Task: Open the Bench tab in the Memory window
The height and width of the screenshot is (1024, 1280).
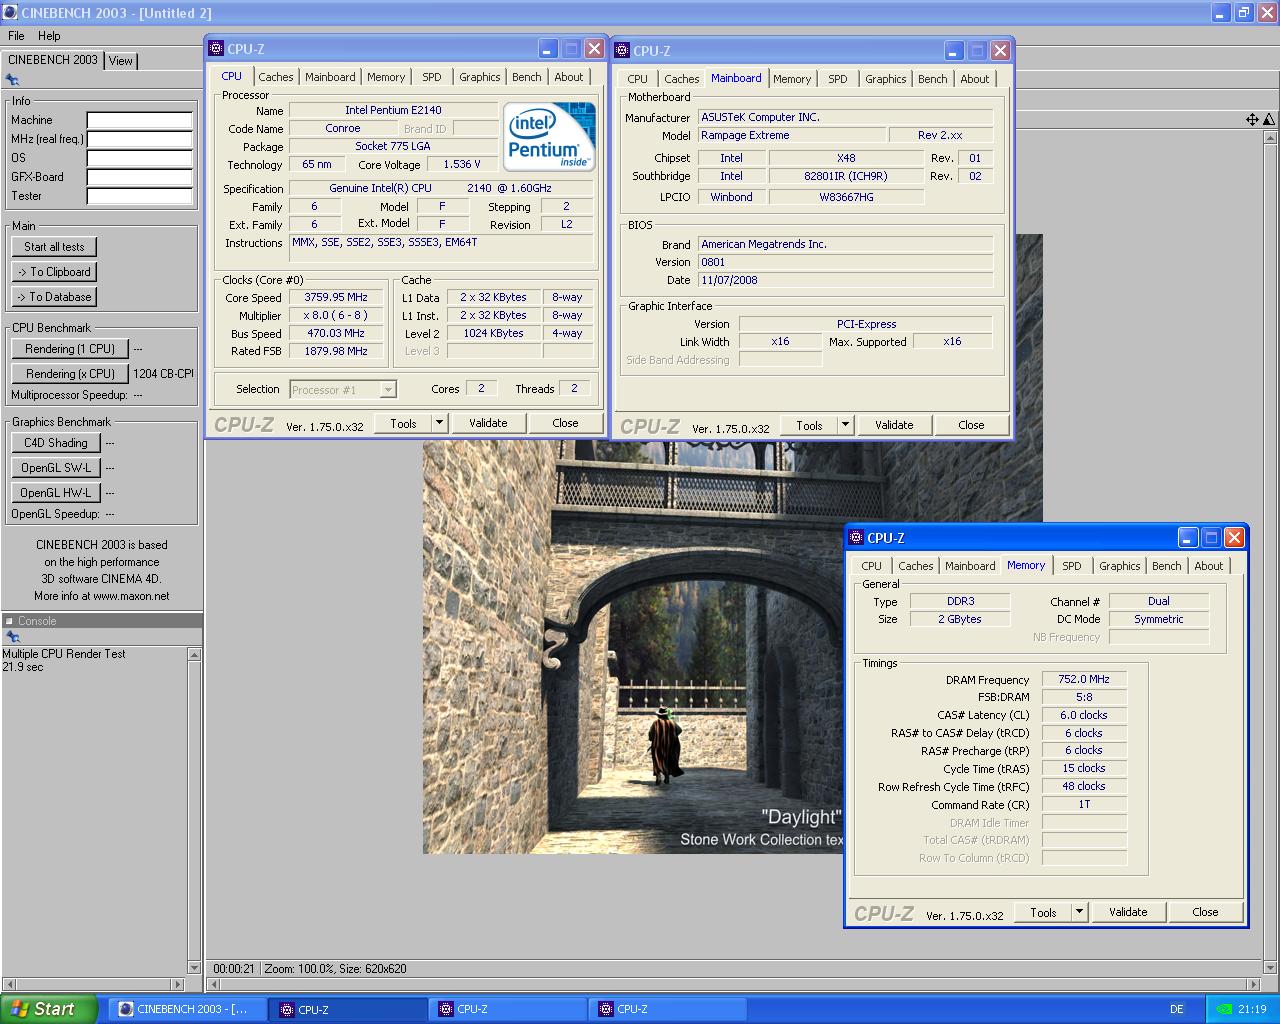Action: point(1167,566)
